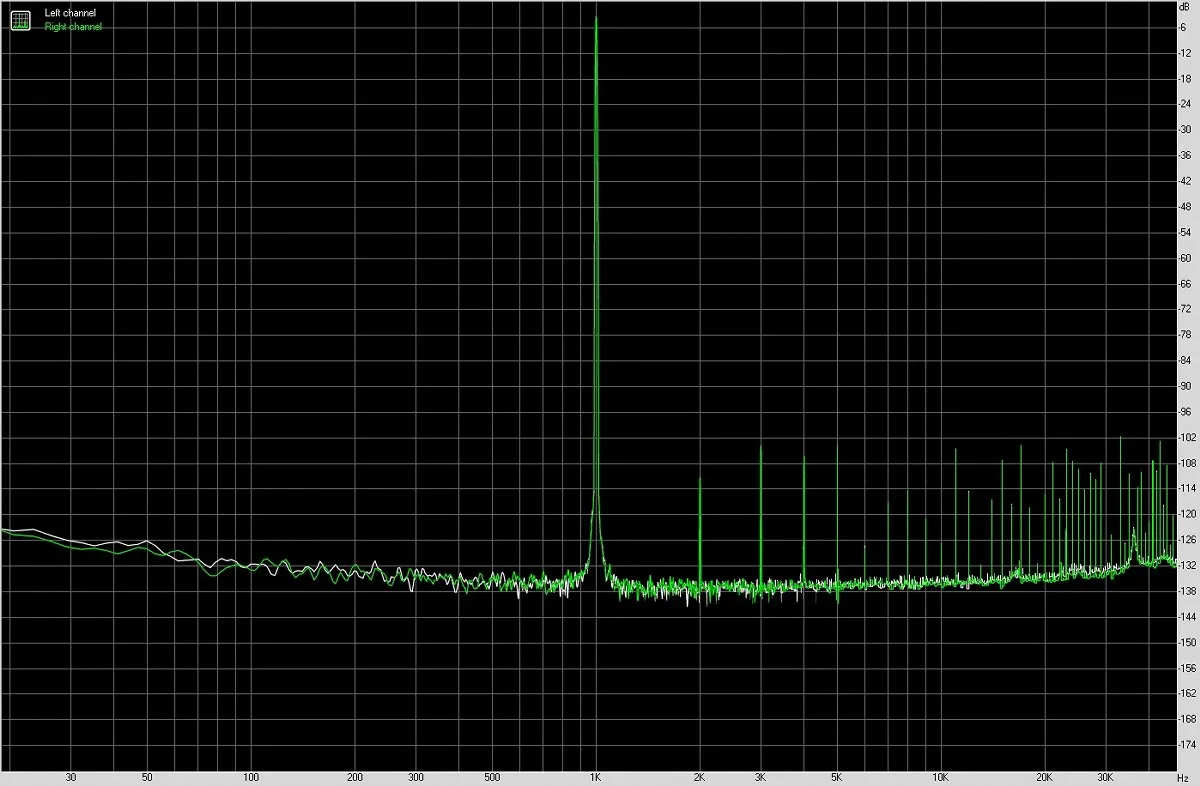The width and height of the screenshot is (1200, 786).
Task: Click the -132 dB axis label
Action: (x=1185, y=566)
